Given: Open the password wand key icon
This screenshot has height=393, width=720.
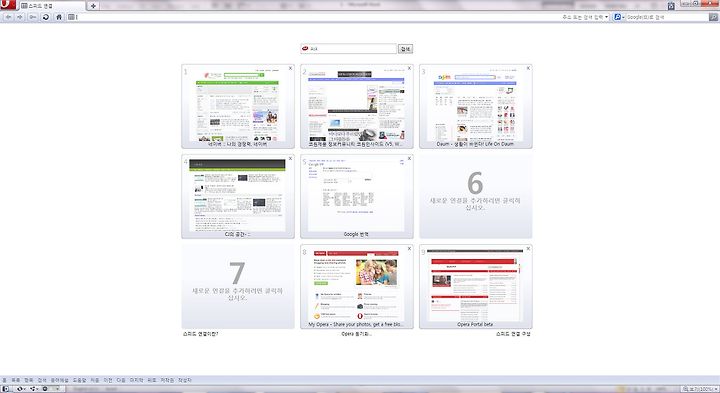Looking at the screenshot, I should (33, 17).
